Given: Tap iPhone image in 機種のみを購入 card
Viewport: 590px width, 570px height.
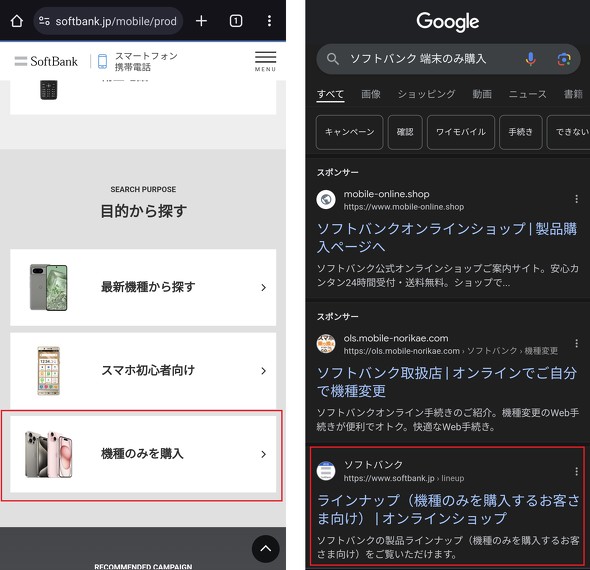Looking at the screenshot, I should point(49,454).
